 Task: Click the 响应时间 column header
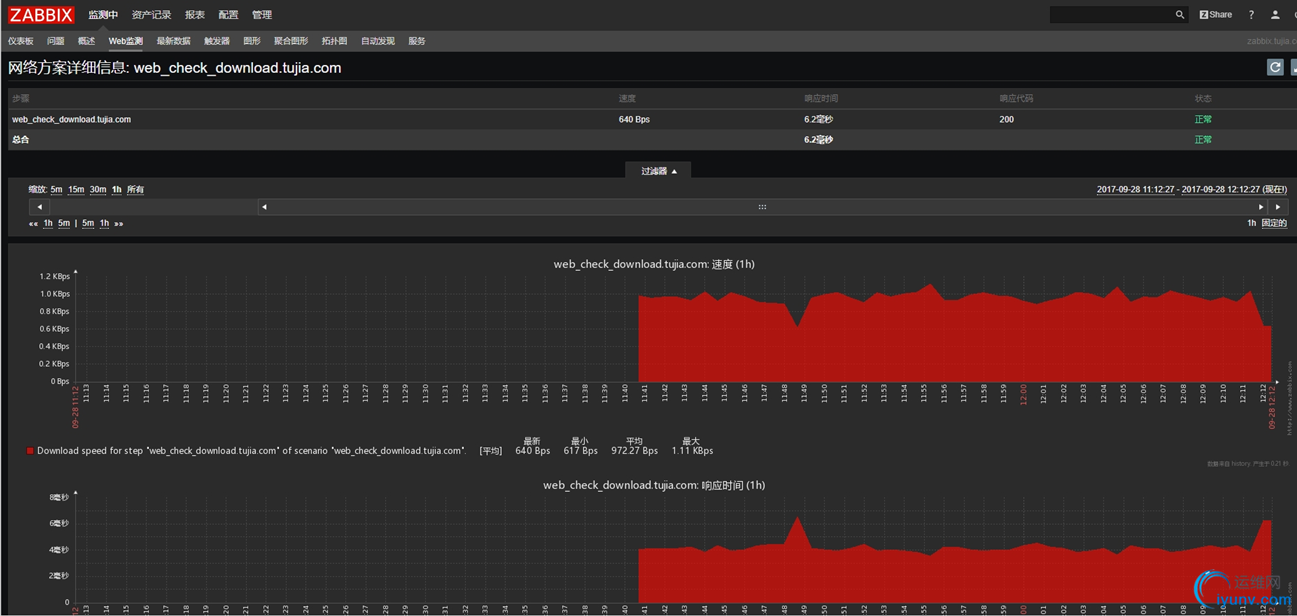coord(821,98)
